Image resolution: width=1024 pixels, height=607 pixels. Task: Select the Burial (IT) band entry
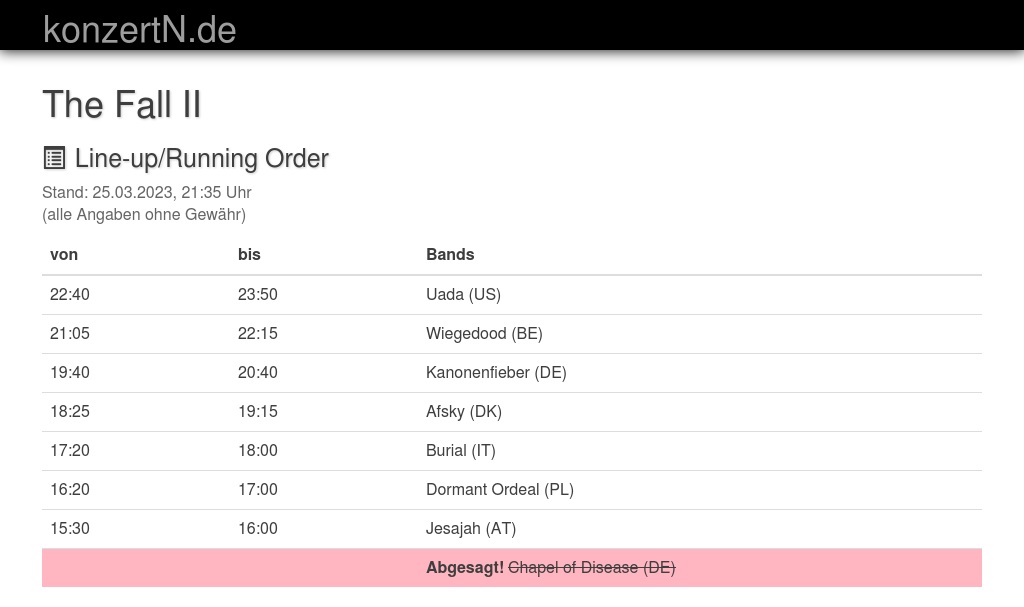pos(461,450)
